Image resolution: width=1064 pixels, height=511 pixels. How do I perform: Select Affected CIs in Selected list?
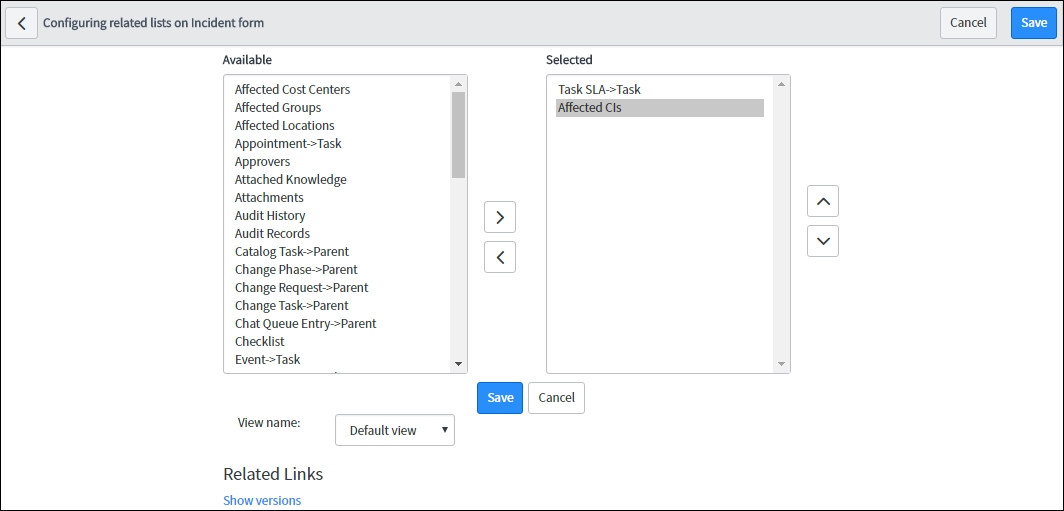pyautogui.click(x=660, y=108)
